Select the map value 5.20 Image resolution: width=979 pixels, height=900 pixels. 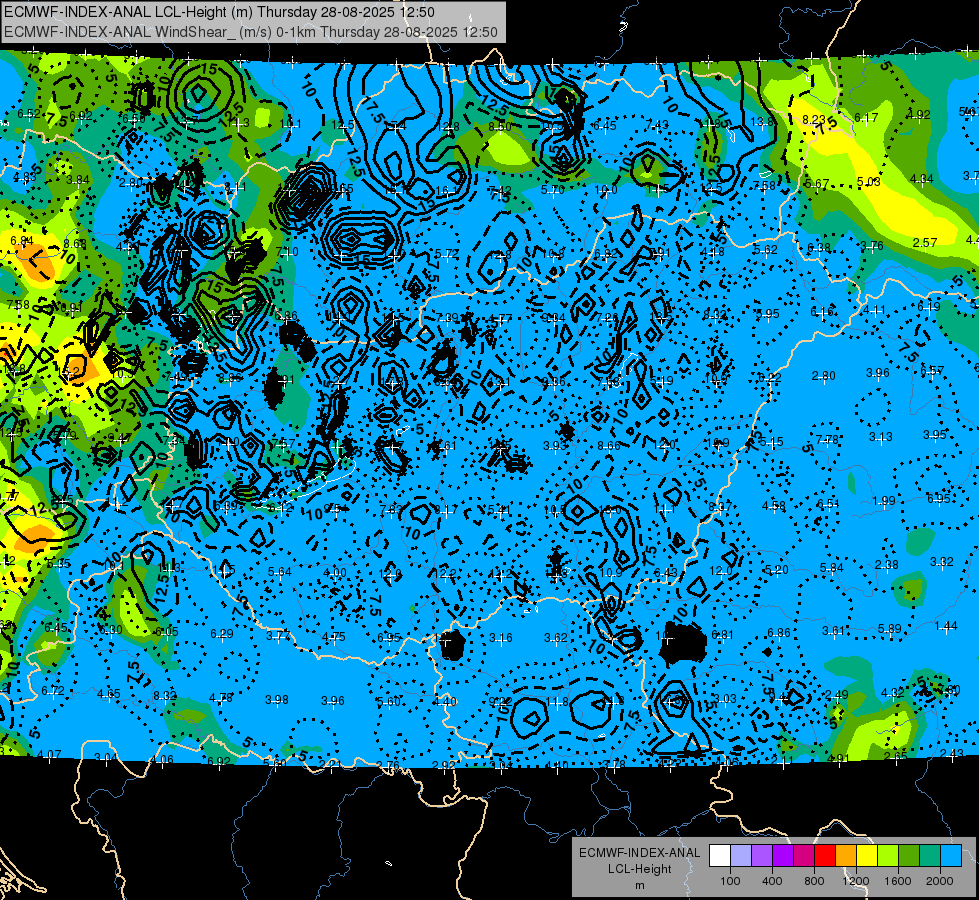click(777, 570)
